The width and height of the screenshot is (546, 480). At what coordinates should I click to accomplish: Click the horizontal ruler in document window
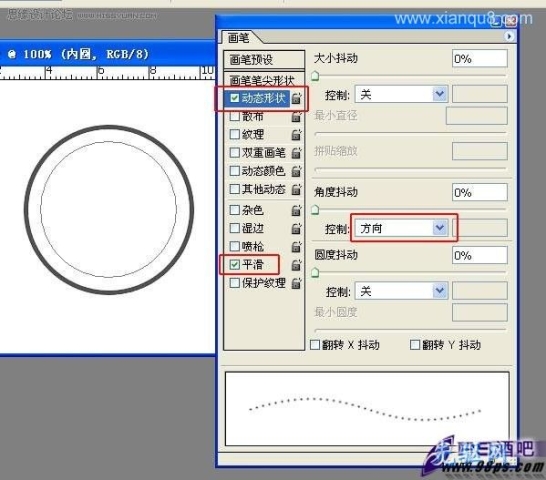[108, 72]
